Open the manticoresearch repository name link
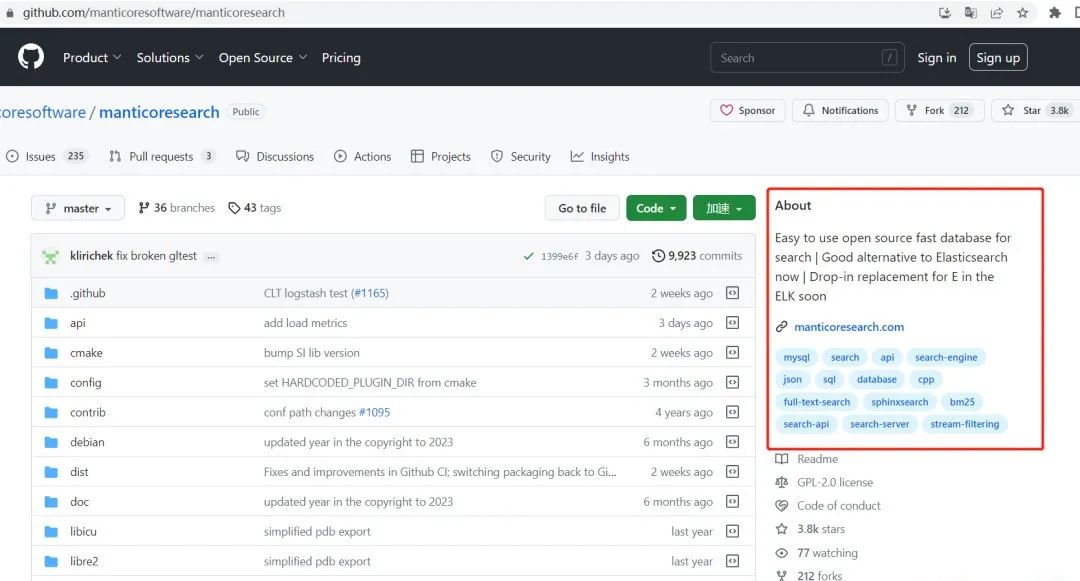1080x581 pixels. 159,112
